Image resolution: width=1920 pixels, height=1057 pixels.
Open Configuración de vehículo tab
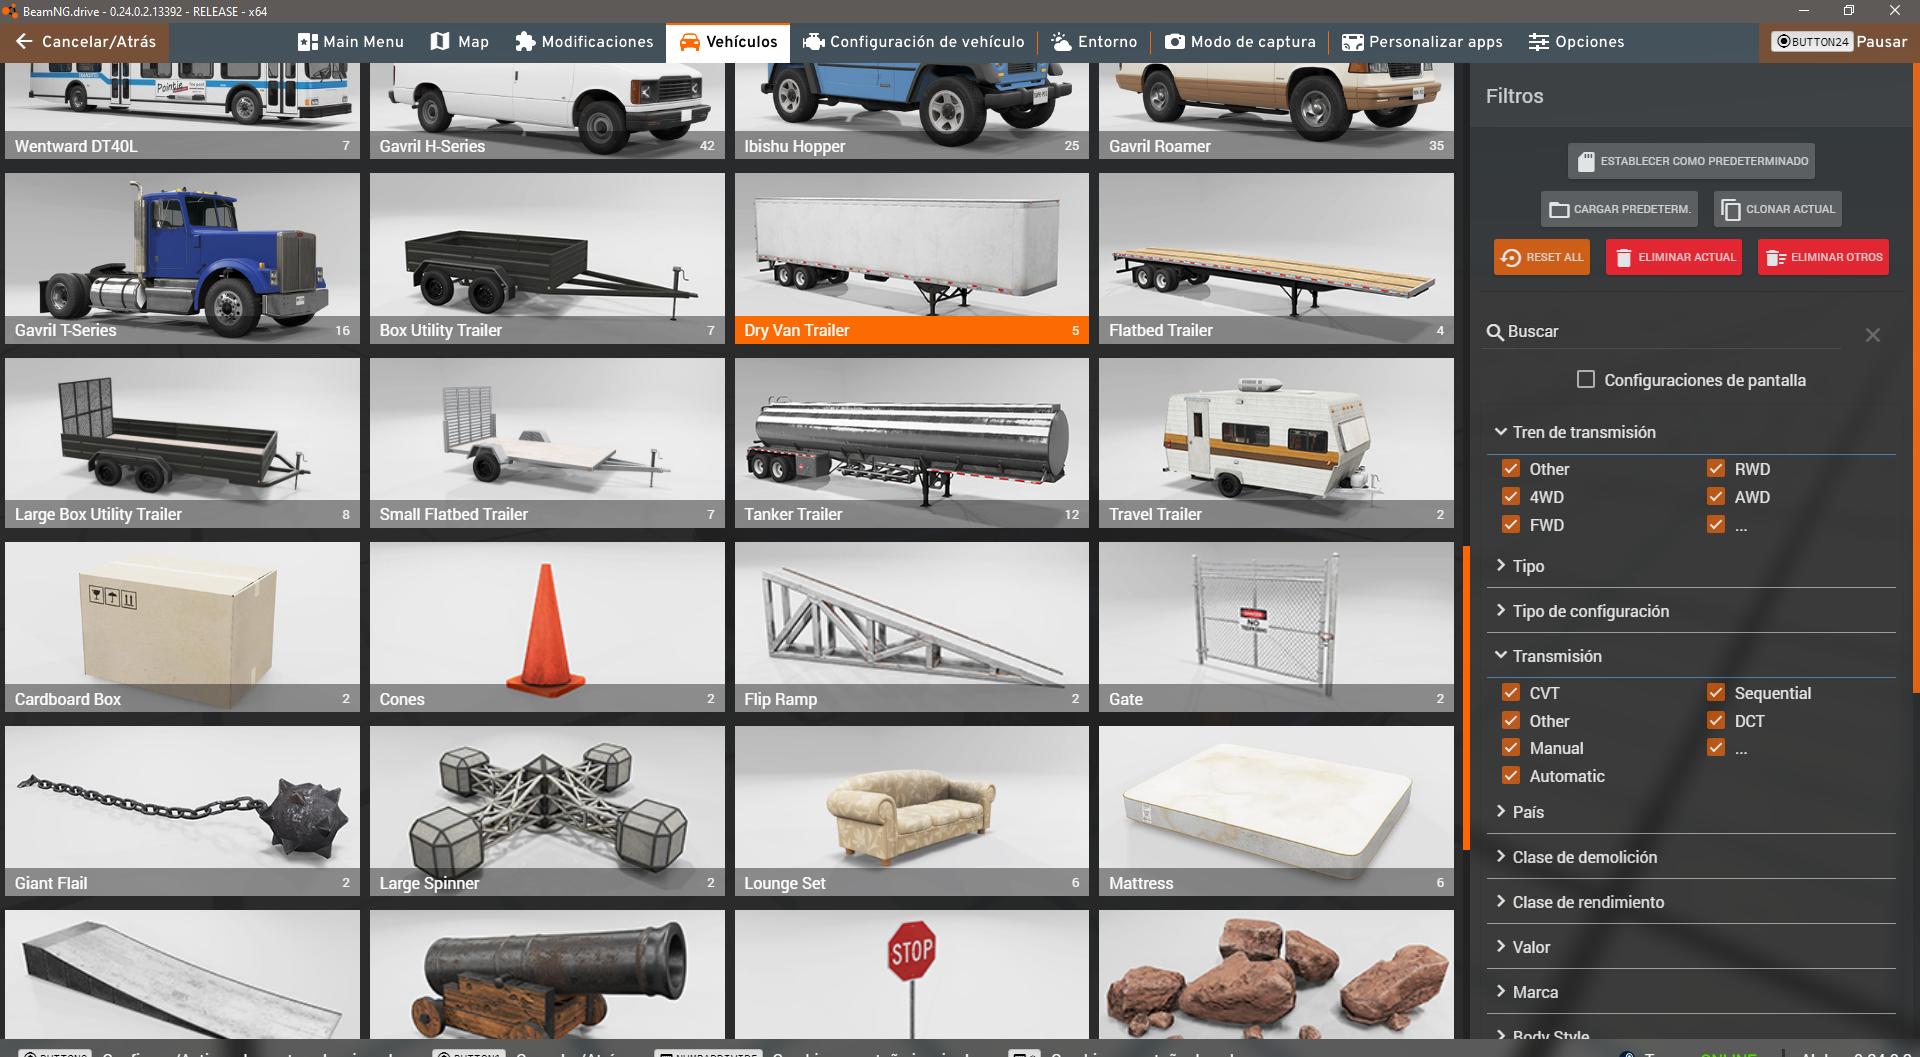pos(914,42)
